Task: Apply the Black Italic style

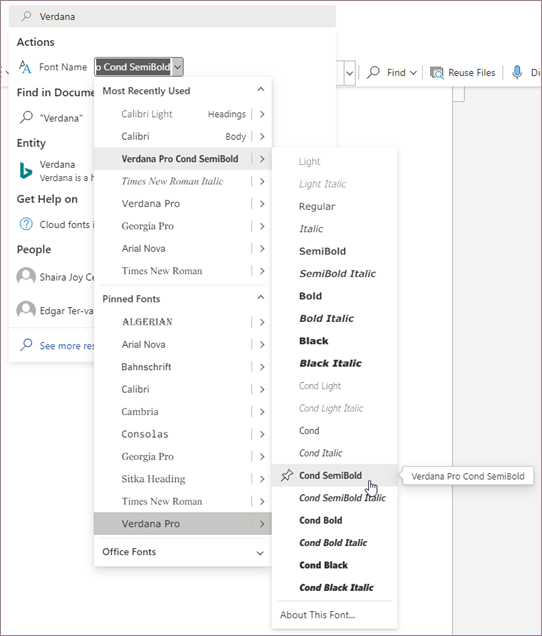Action: click(x=334, y=363)
